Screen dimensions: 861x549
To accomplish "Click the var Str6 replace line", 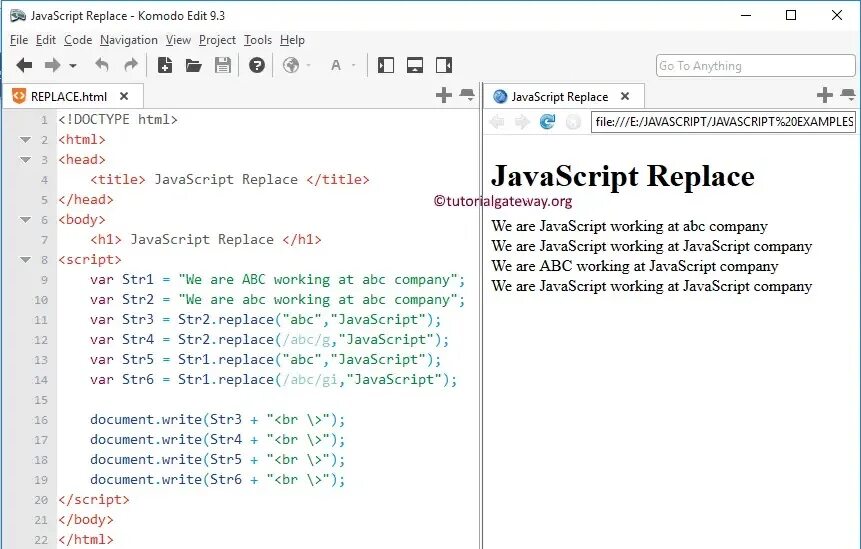I will click(x=273, y=379).
